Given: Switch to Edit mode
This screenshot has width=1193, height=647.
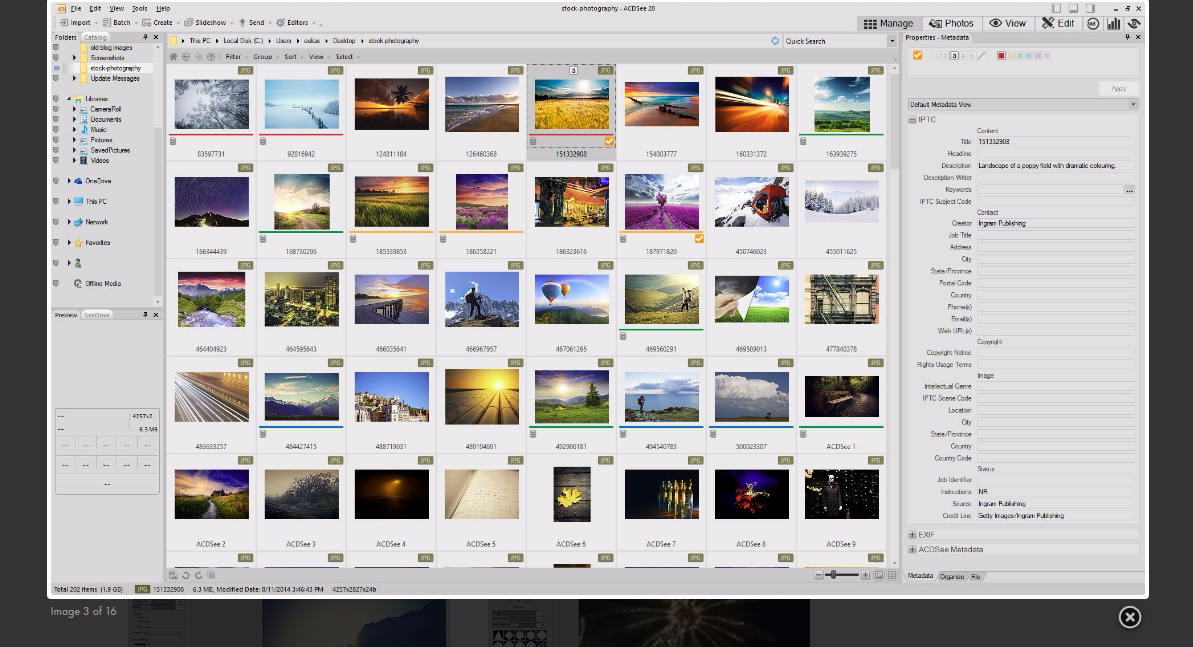Looking at the screenshot, I should click(1058, 23).
